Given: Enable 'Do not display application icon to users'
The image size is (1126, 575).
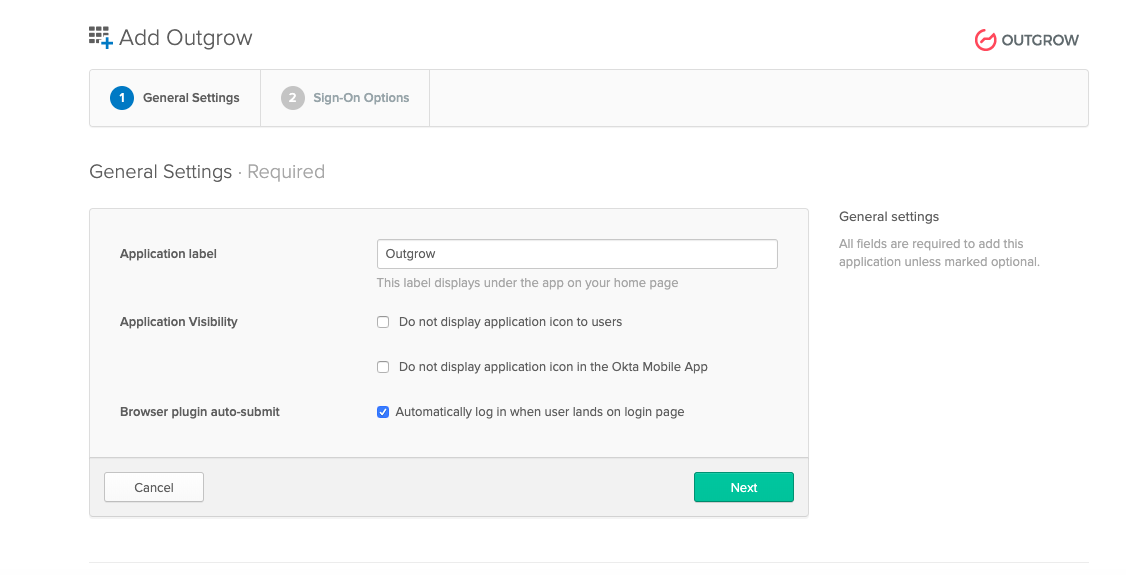Looking at the screenshot, I should [383, 322].
